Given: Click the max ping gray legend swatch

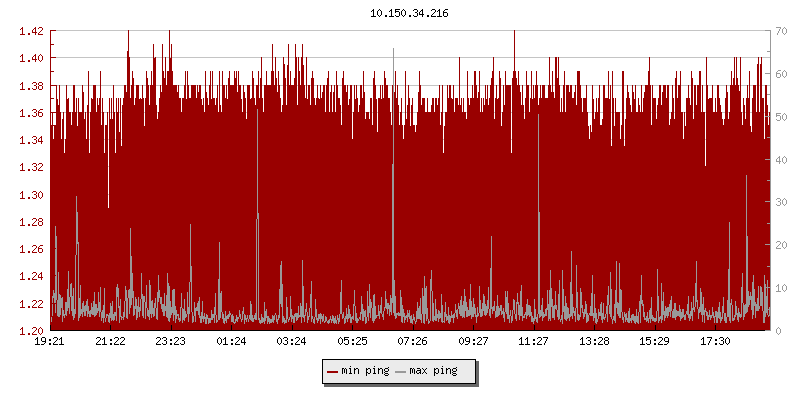Looking at the screenshot, I should (x=401, y=371).
